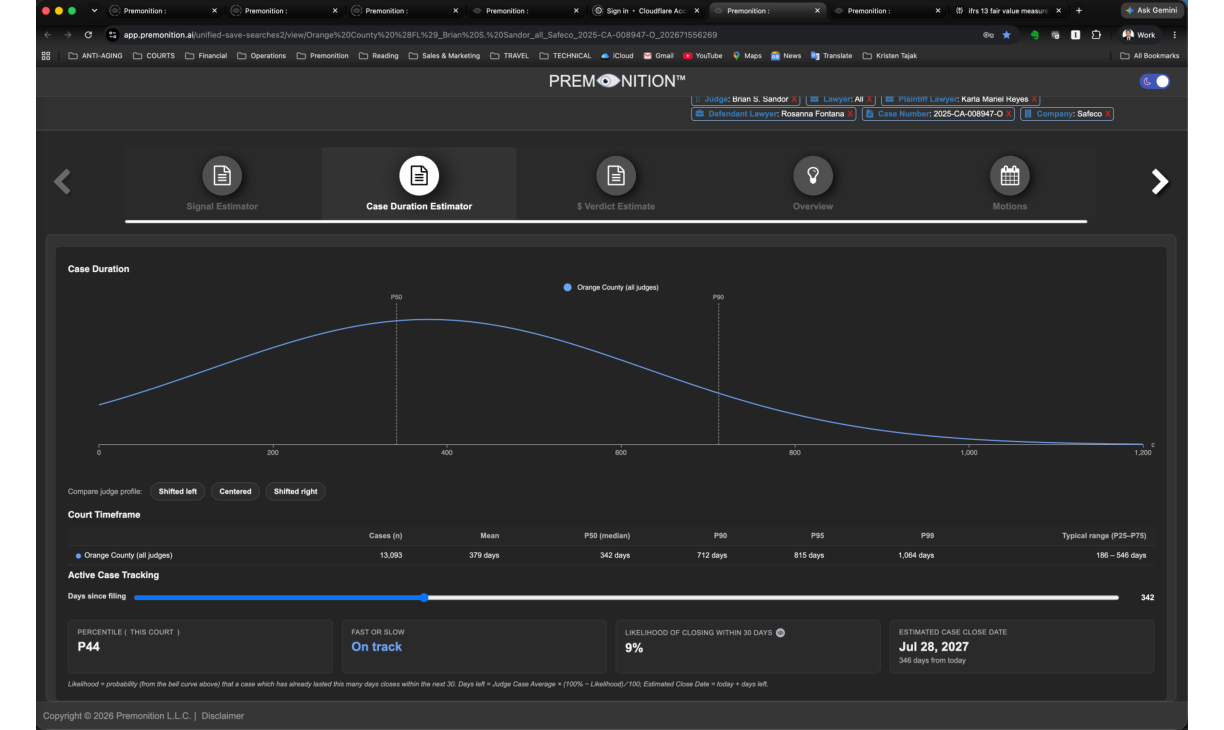
Task: Select the Shifted right judge profile
Action: click(x=296, y=491)
